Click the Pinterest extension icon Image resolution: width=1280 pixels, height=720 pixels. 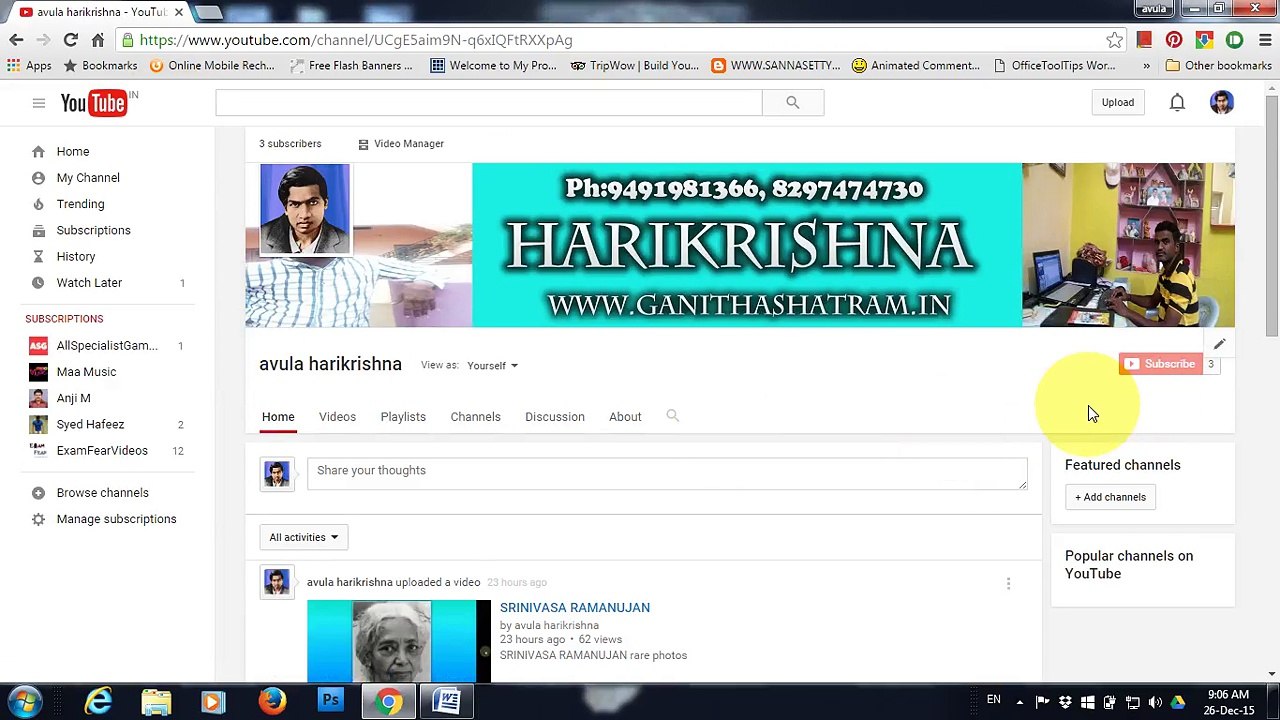(x=1174, y=40)
